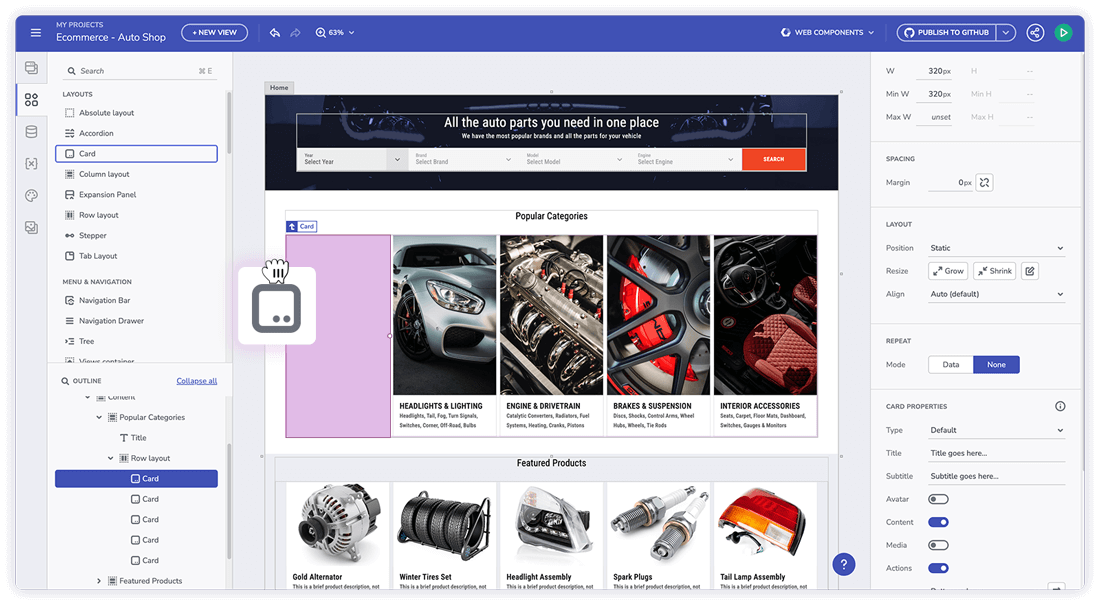Image resolution: width=1100 pixels, height=608 pixels.
Task: Open the Web Components dropdown
Action: pyautogui.click(x=827, y=33)
